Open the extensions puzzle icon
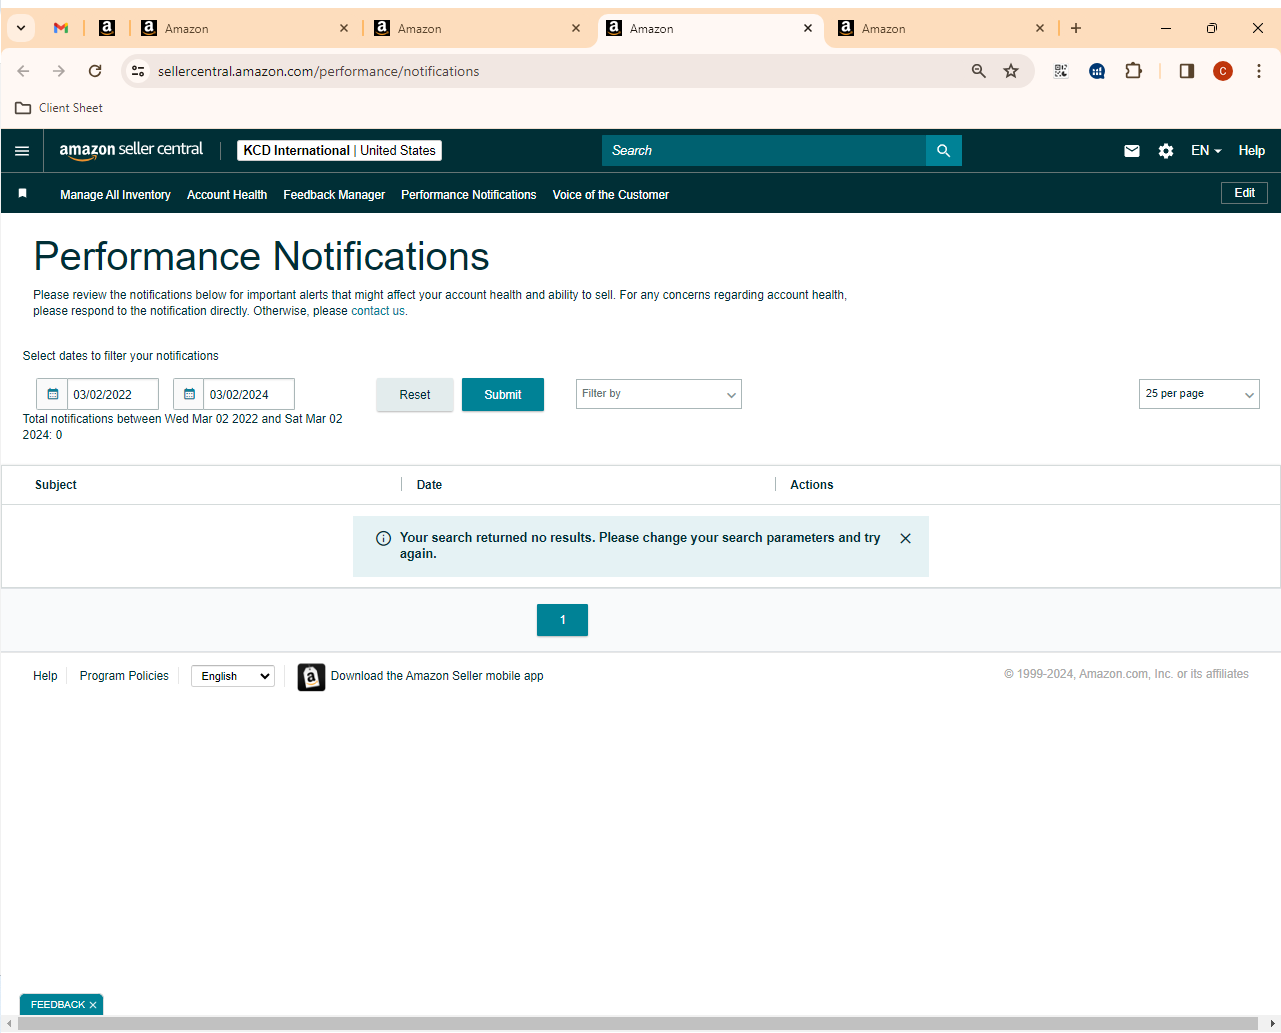Viewport: 1281px width, 1033px height. pos(1133,71)
